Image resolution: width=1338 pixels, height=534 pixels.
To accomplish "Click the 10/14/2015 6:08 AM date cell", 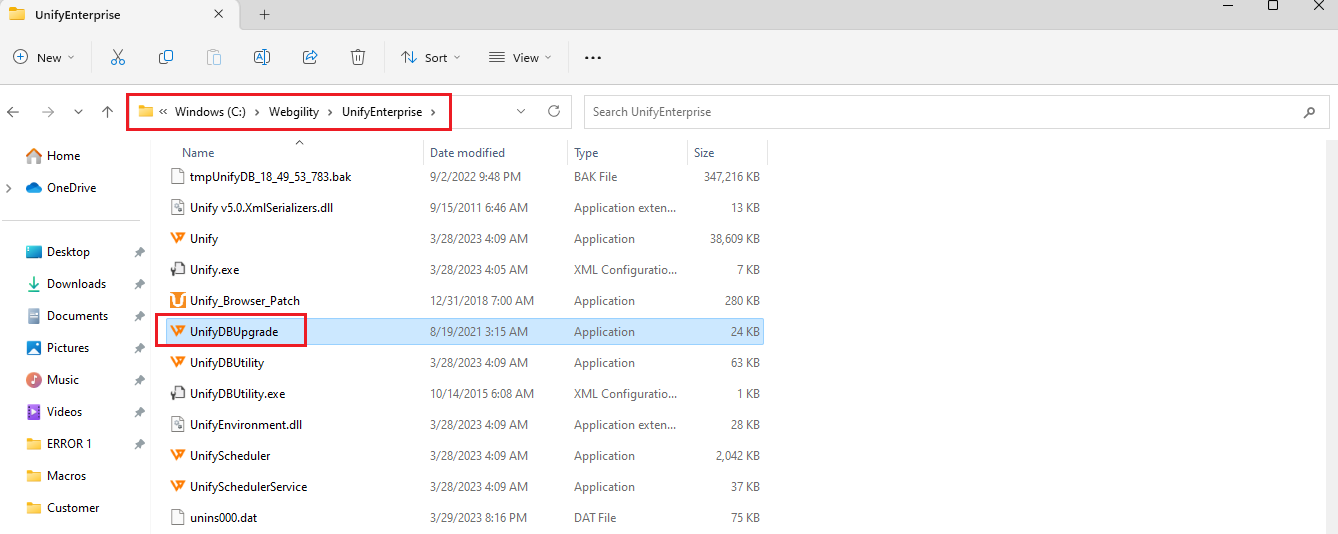I will (482, 394).
